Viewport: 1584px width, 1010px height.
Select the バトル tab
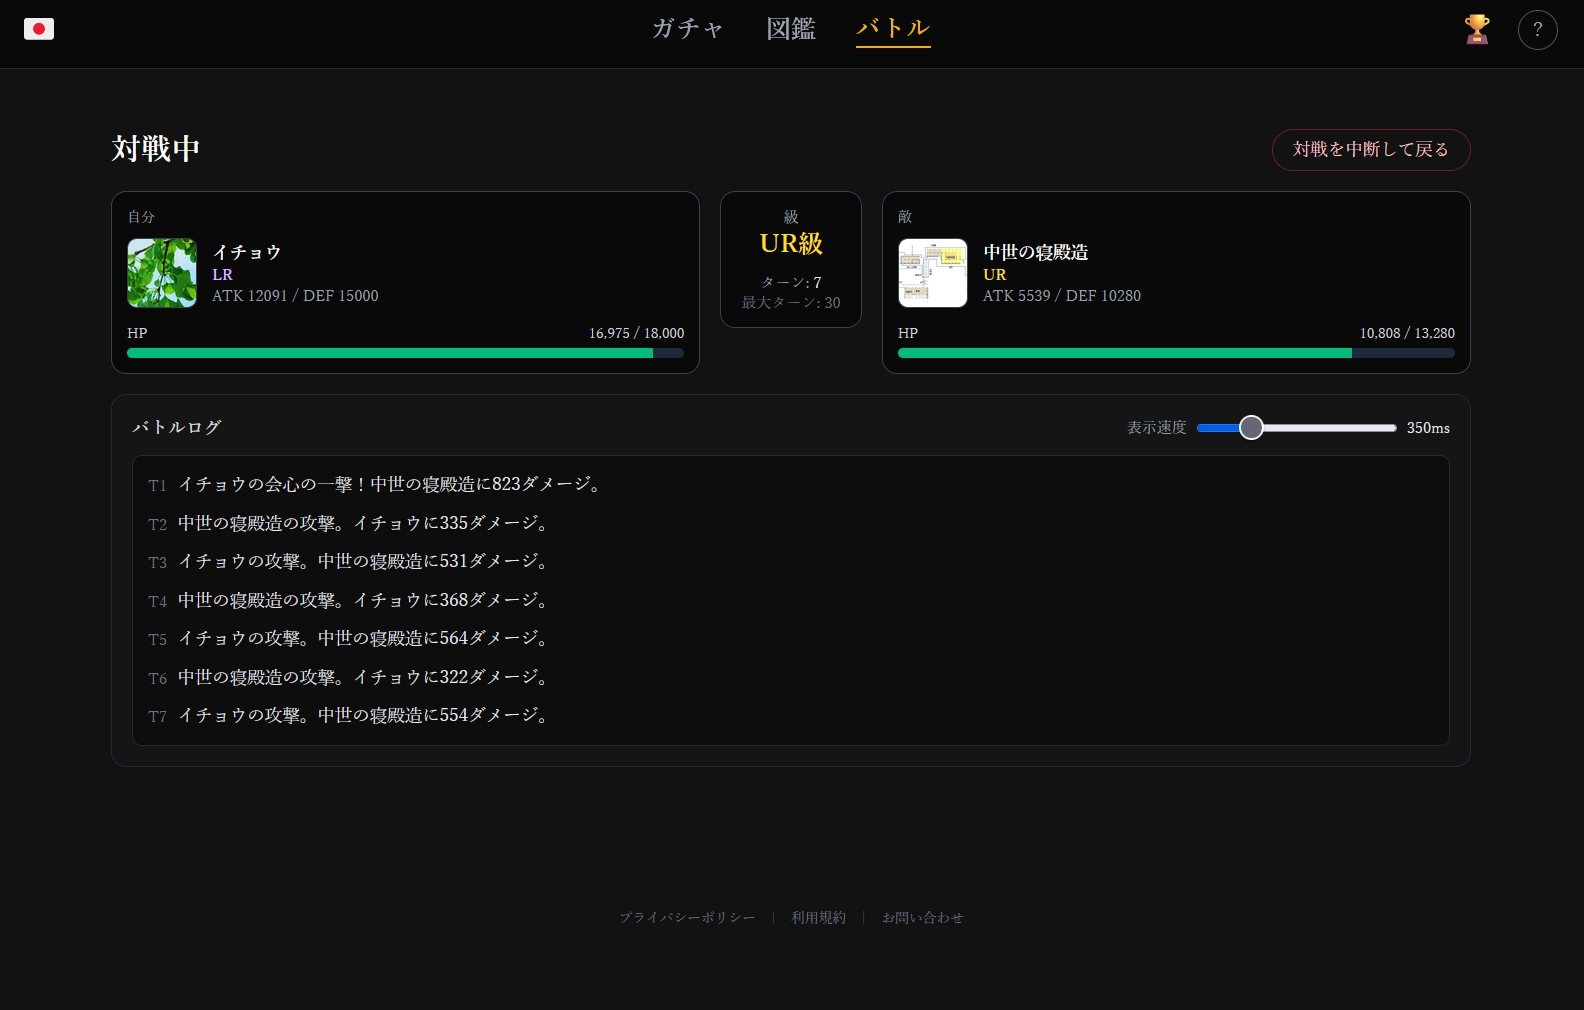[x=893, y=29]
